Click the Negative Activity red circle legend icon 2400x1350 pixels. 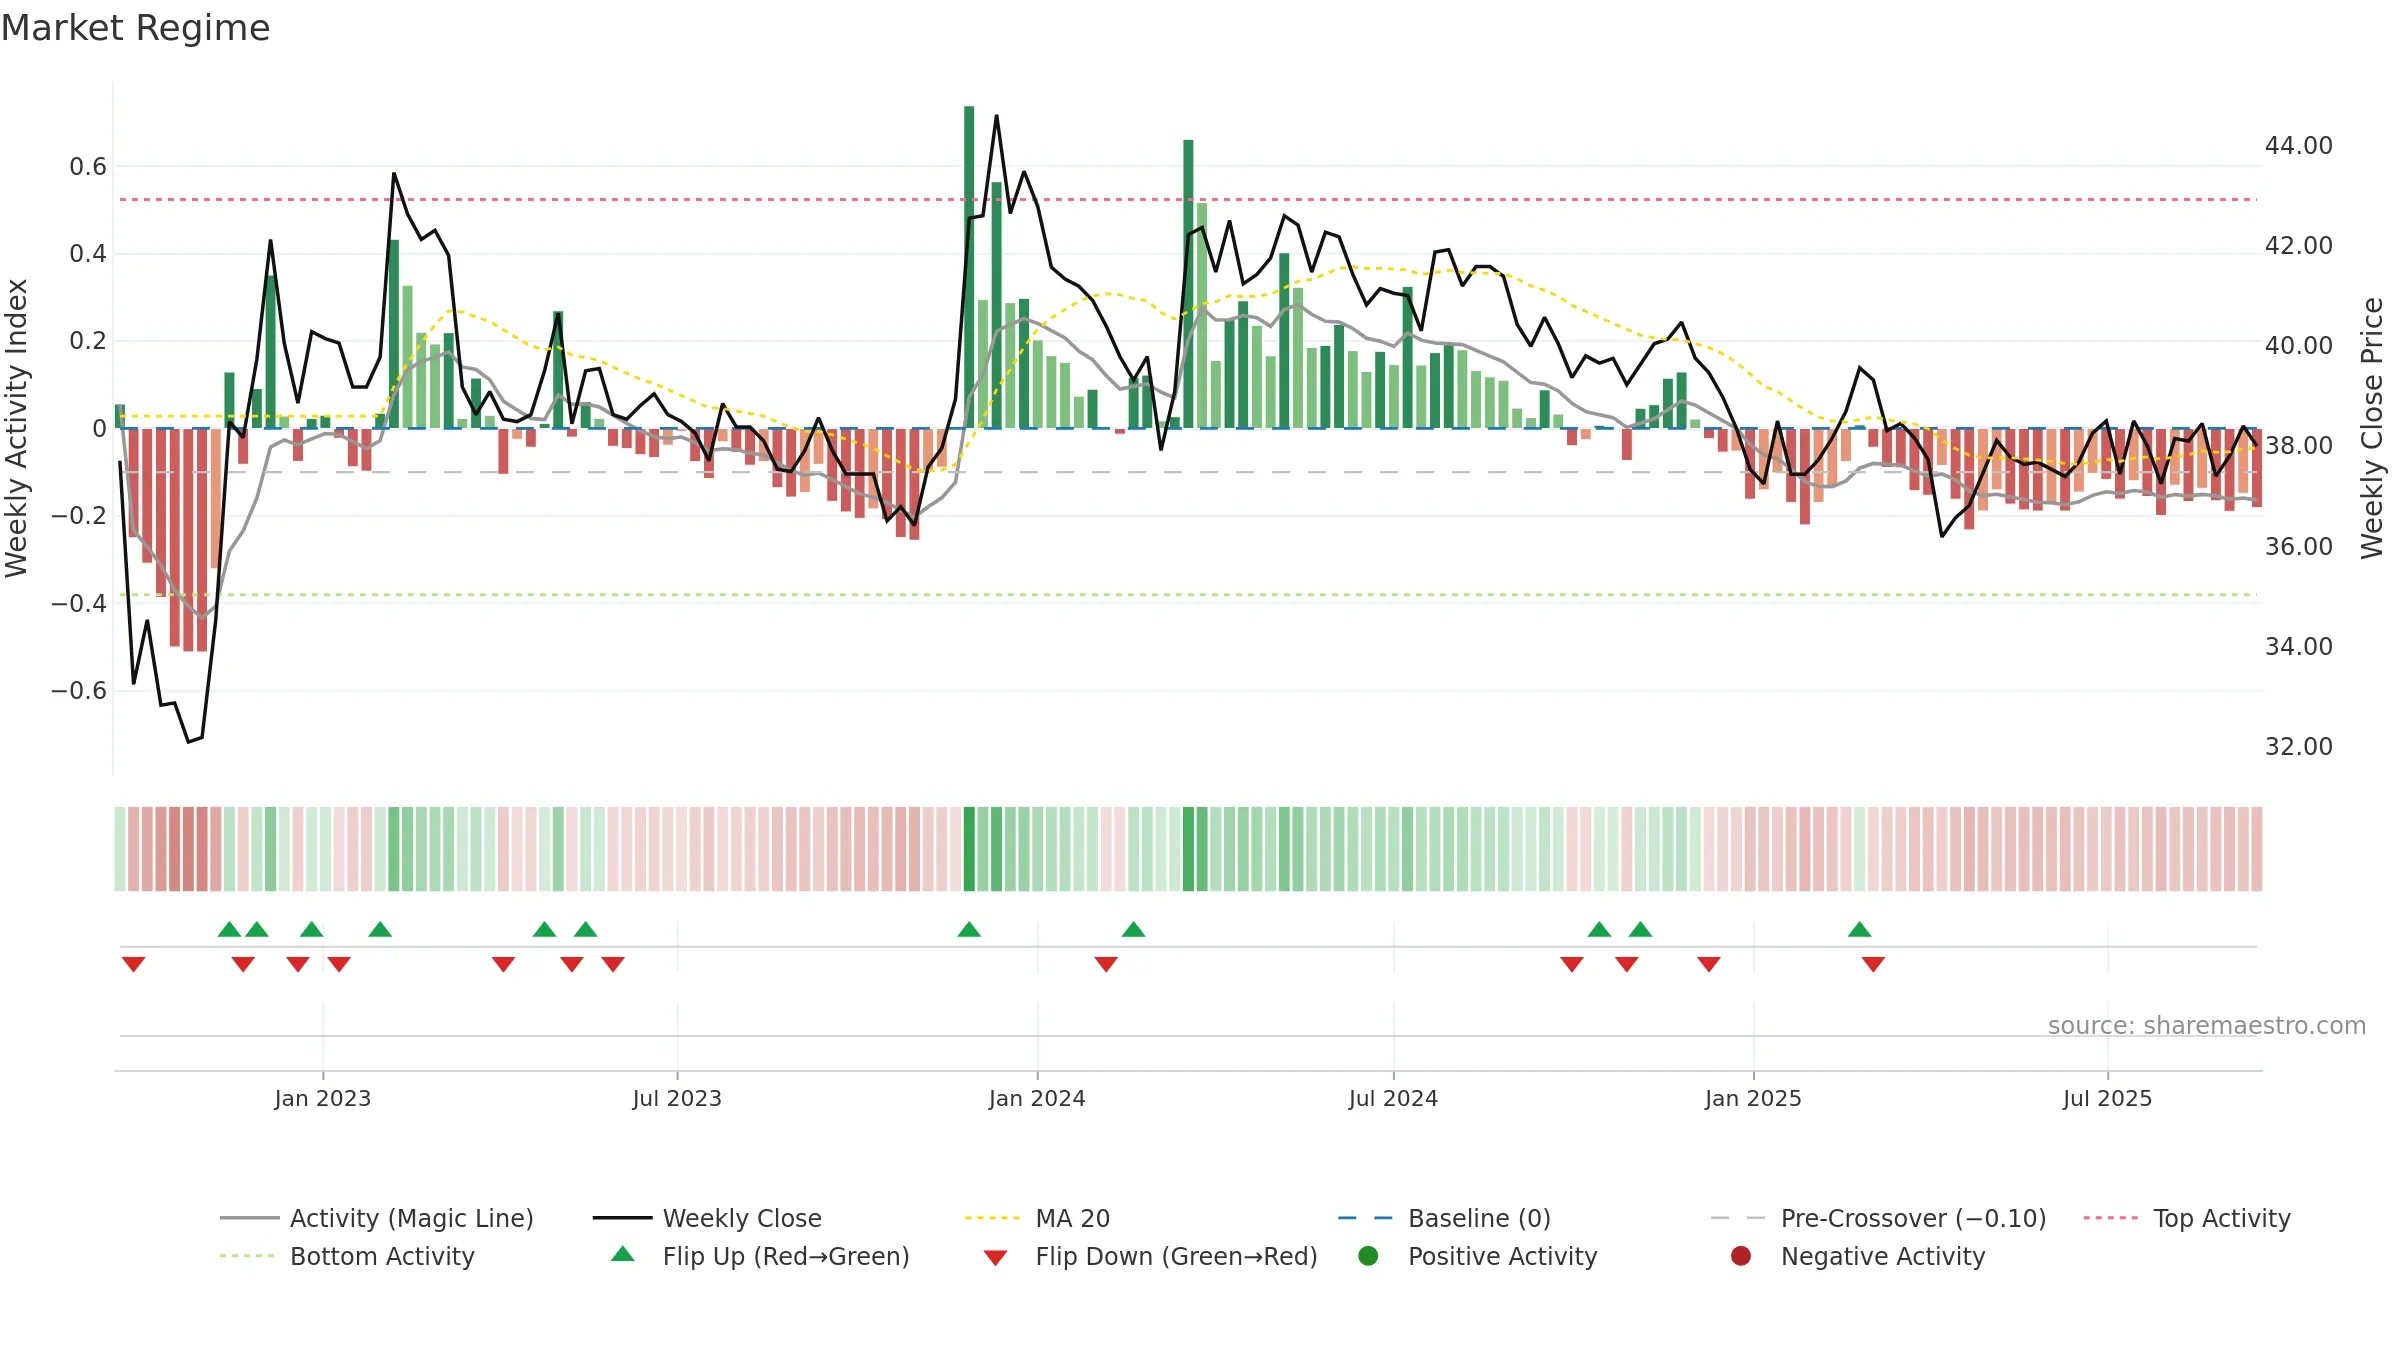pos(1741,1256)
